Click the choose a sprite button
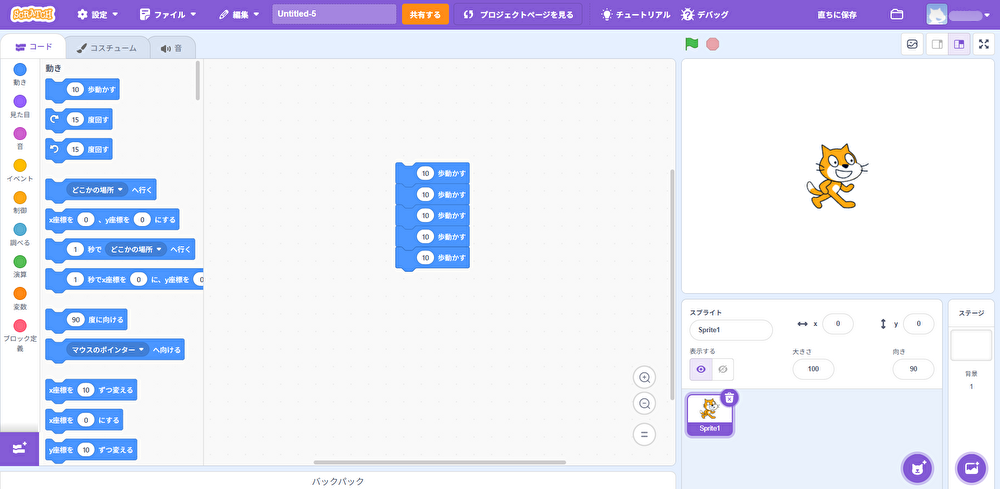This screenshot has width=1000, height=489. 916,469
